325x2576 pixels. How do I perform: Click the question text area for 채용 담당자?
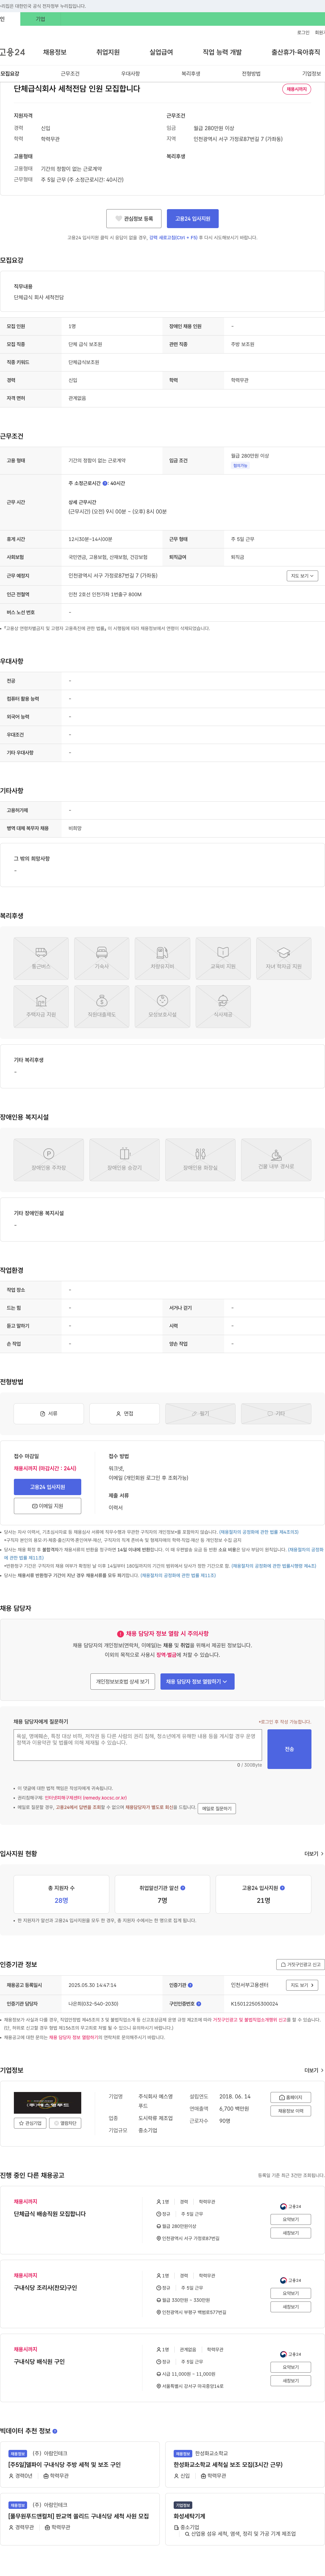138,1745
